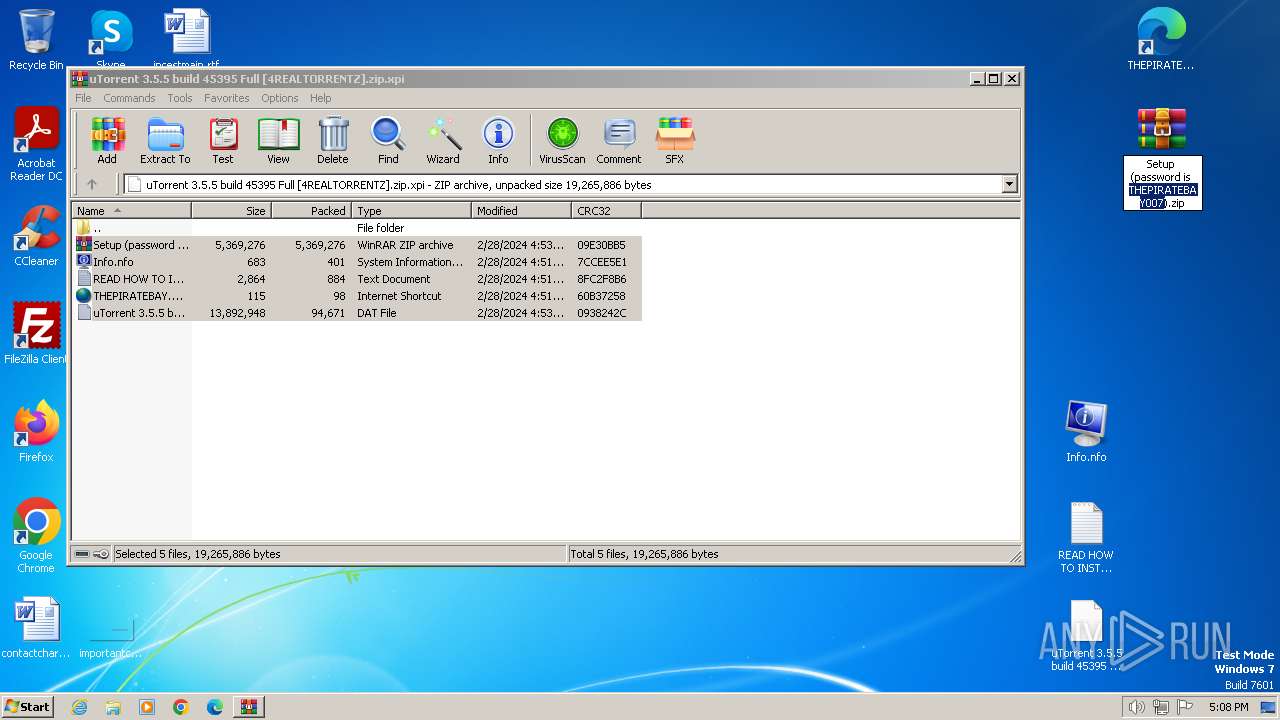Open the archive Comment tool

click(619, 141)
